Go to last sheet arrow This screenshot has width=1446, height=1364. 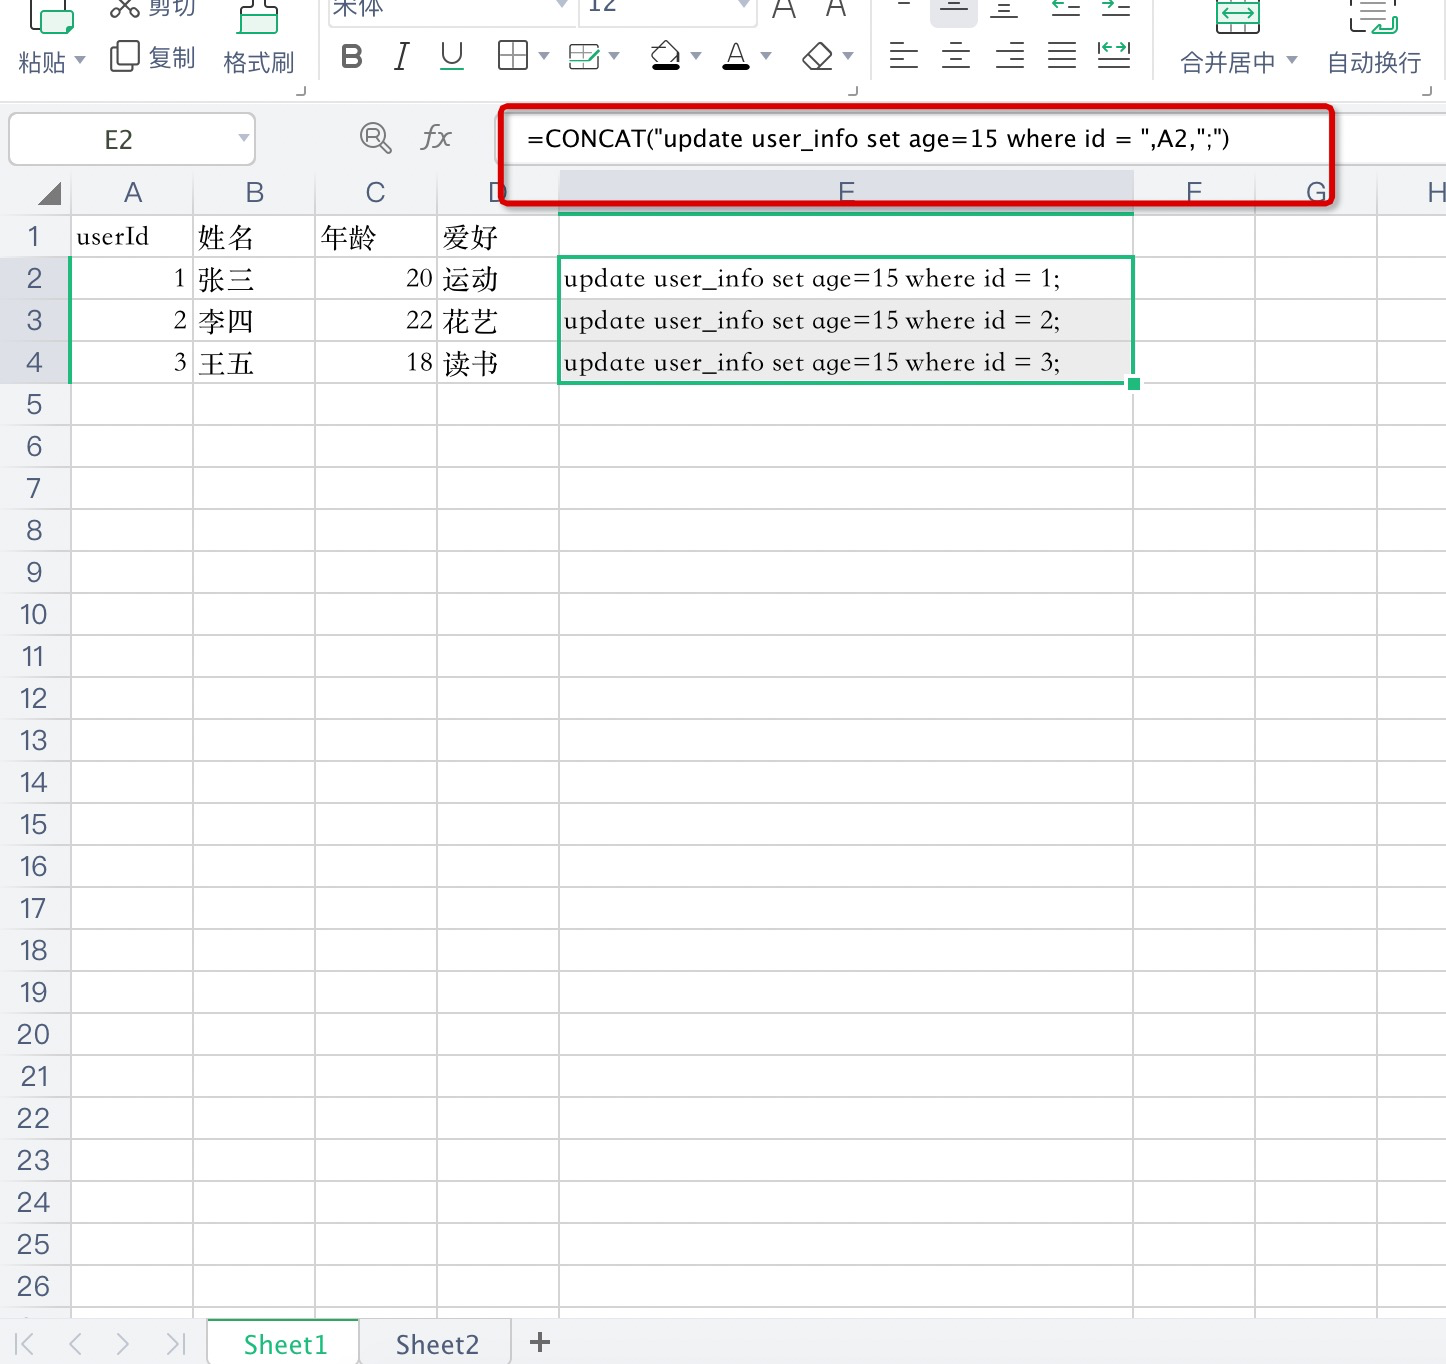coord(176,1343)
